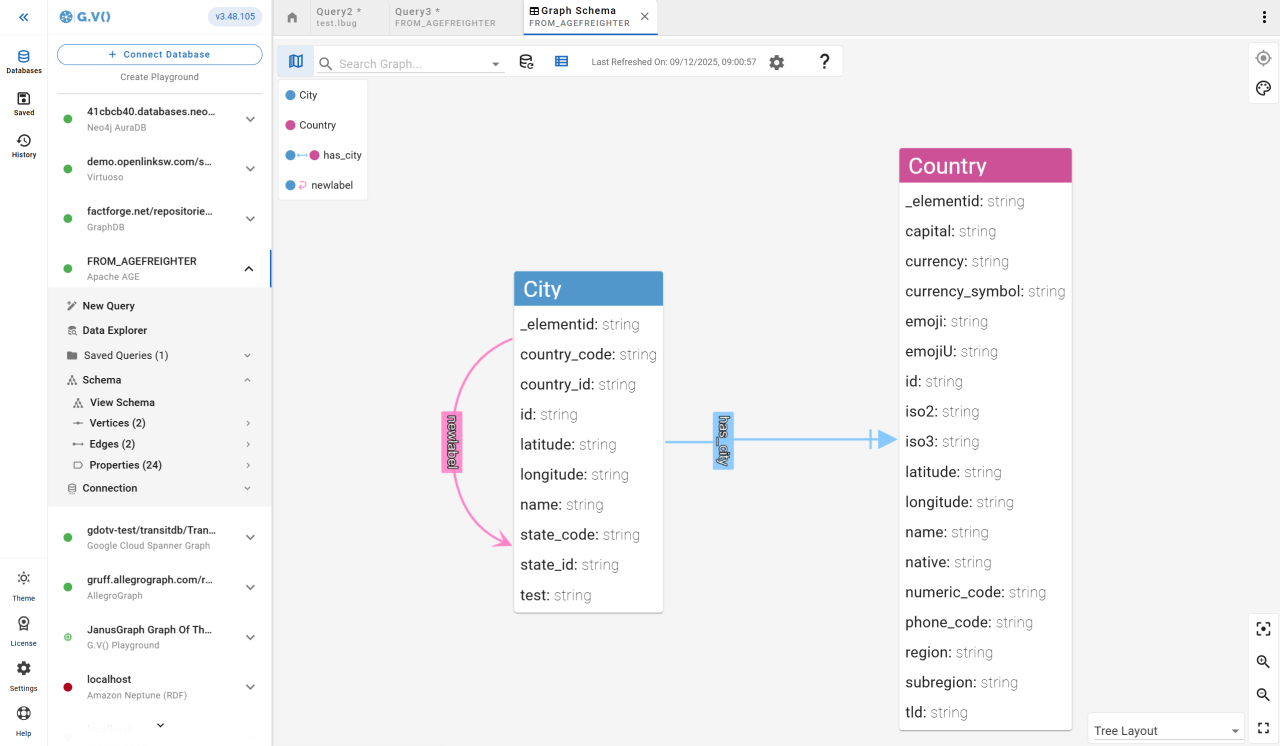Click the zoom out magnifier icon
The height and width of the screenshot is (746, 1280).
tap(1263, 695)
